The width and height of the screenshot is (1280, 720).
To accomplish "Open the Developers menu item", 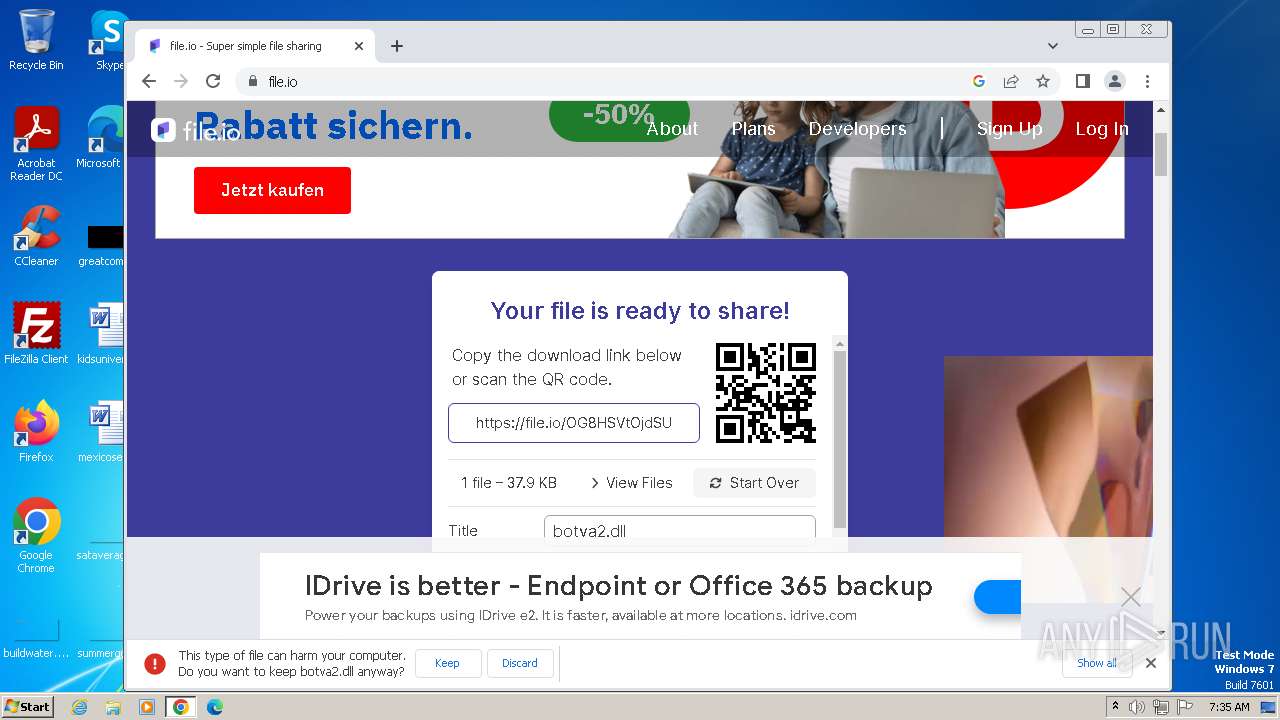I will [857, 128].
